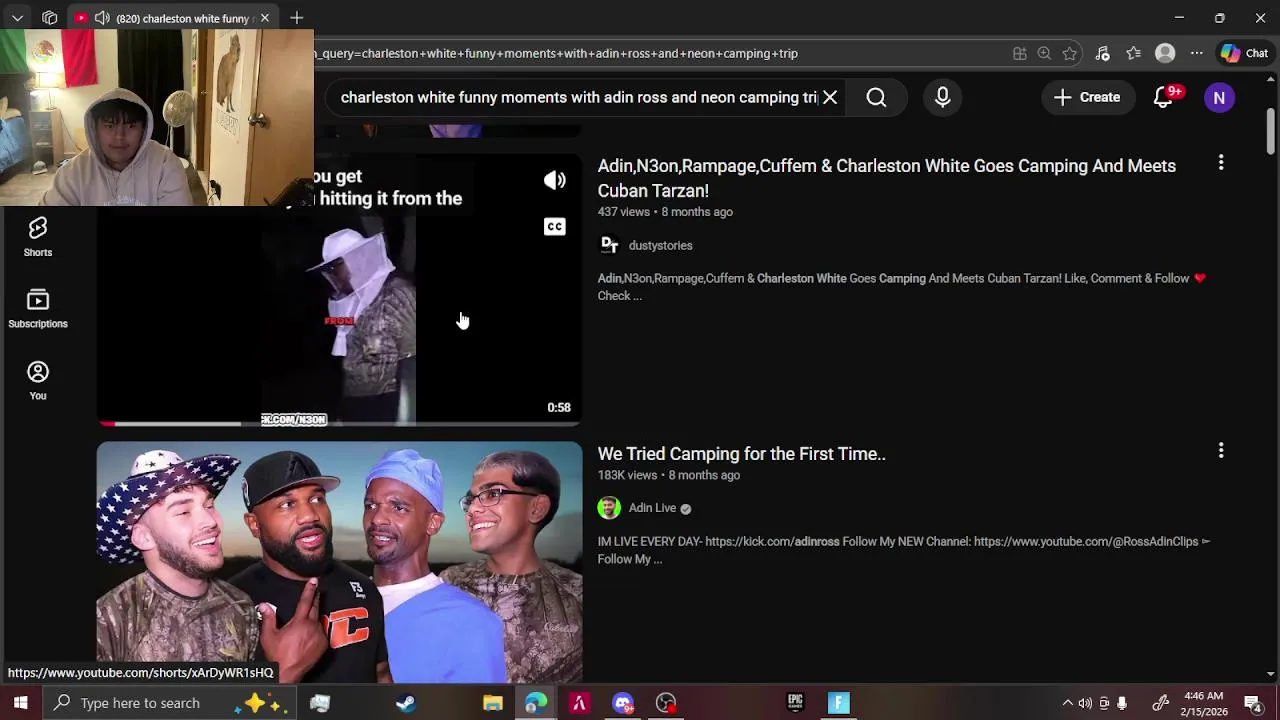Screen dimensions: 1280x720
Task: Open the YouTube notifications bell
Action: pos(1163,97)
